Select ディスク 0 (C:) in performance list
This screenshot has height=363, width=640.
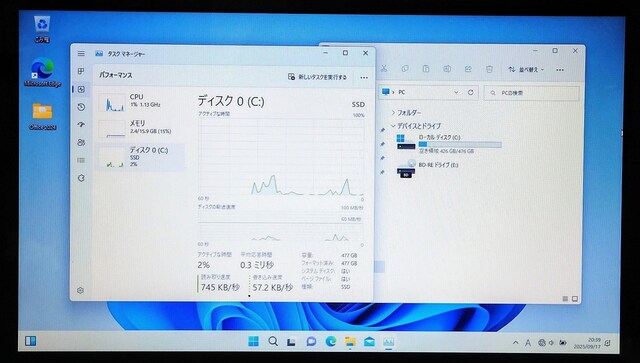point(140,157)
